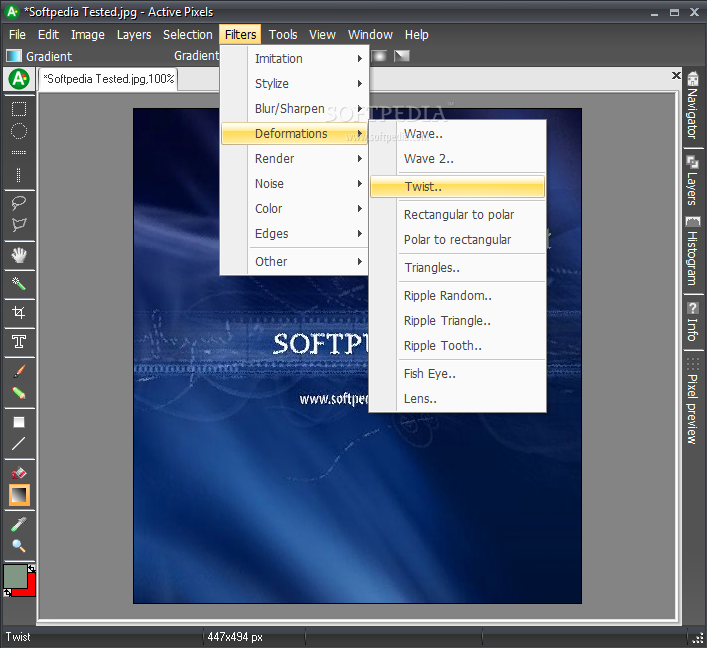Open the Tools menu
The height and width of the screenshot is (648, 707).
point(283,35)
